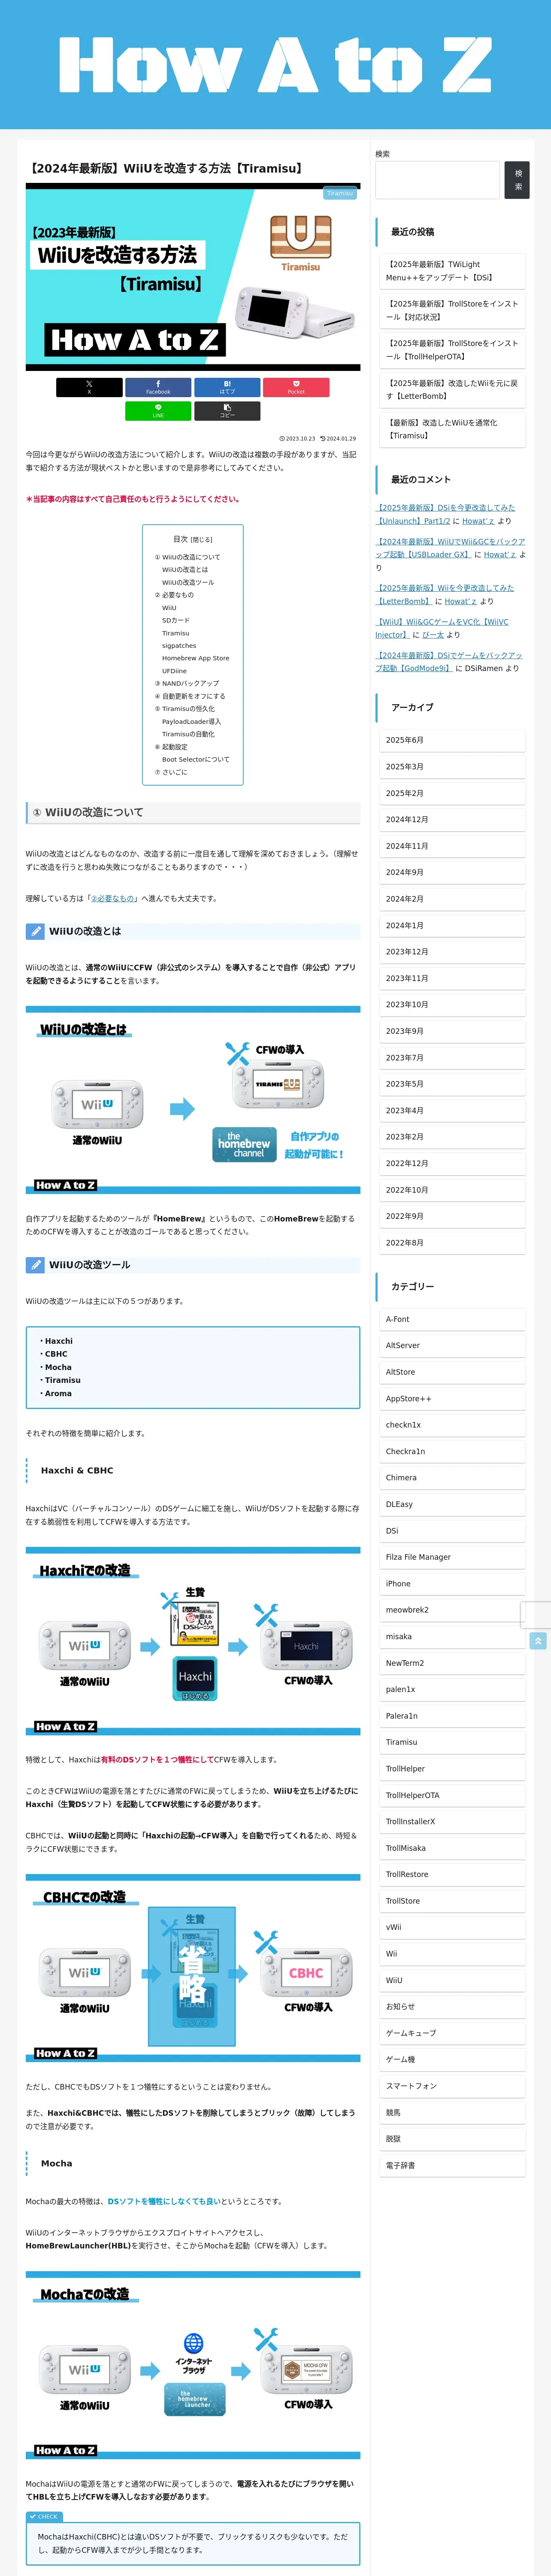Click the scroll-to-top arrow button
The width and height of the screenshot is (551, 2576).
538,1641
